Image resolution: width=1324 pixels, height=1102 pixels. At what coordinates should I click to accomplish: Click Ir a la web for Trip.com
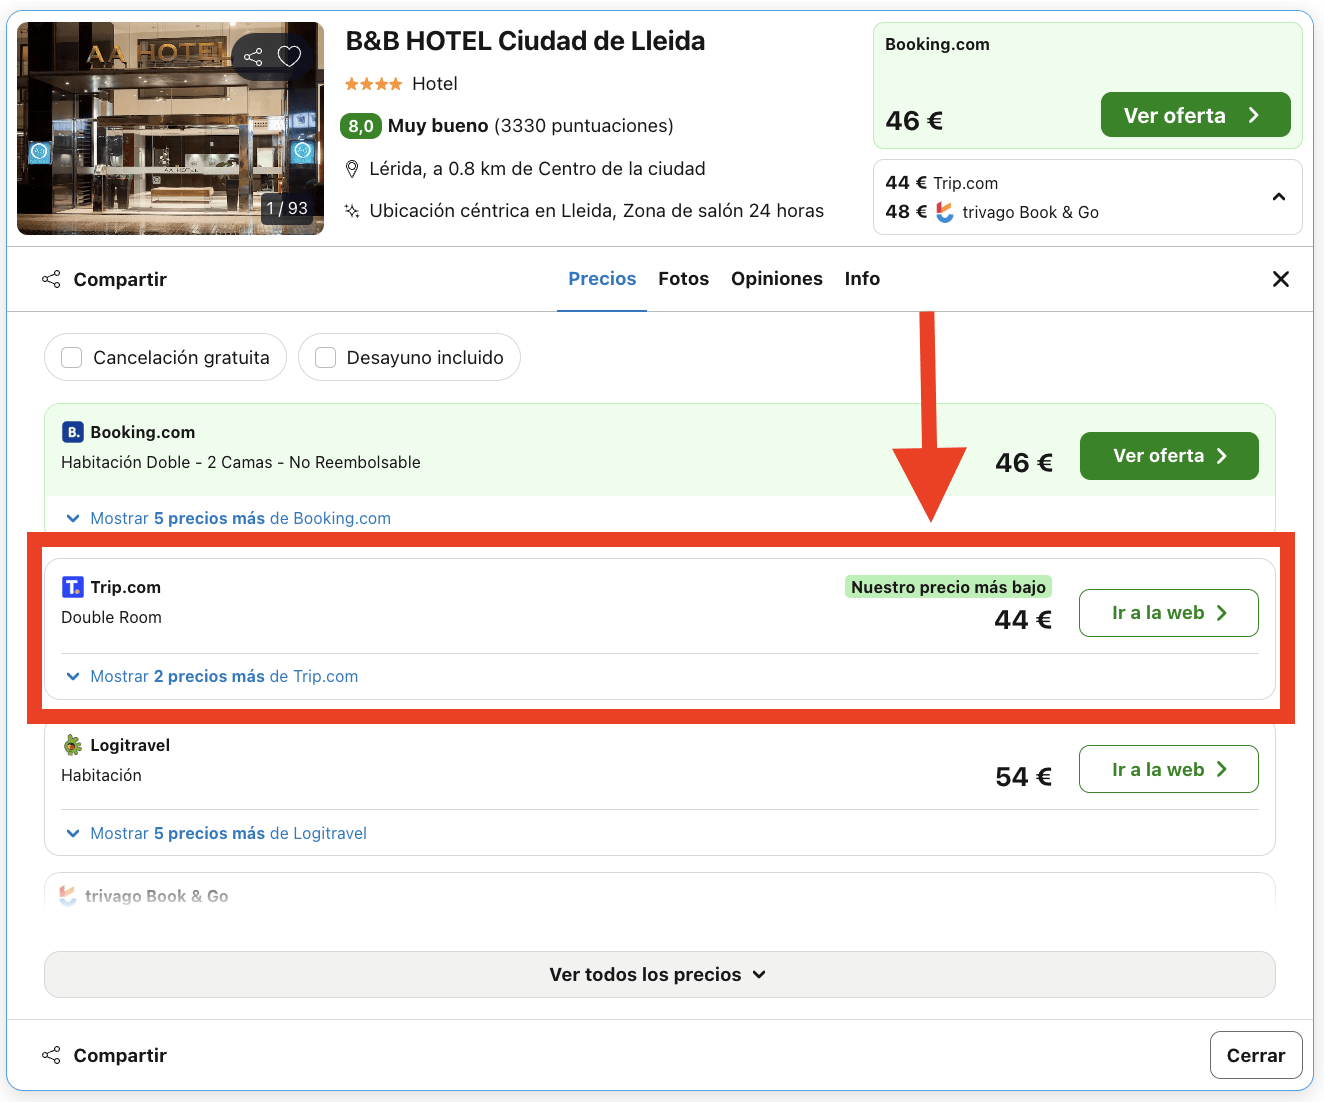pyautogui.click(x=1169, y=613)
